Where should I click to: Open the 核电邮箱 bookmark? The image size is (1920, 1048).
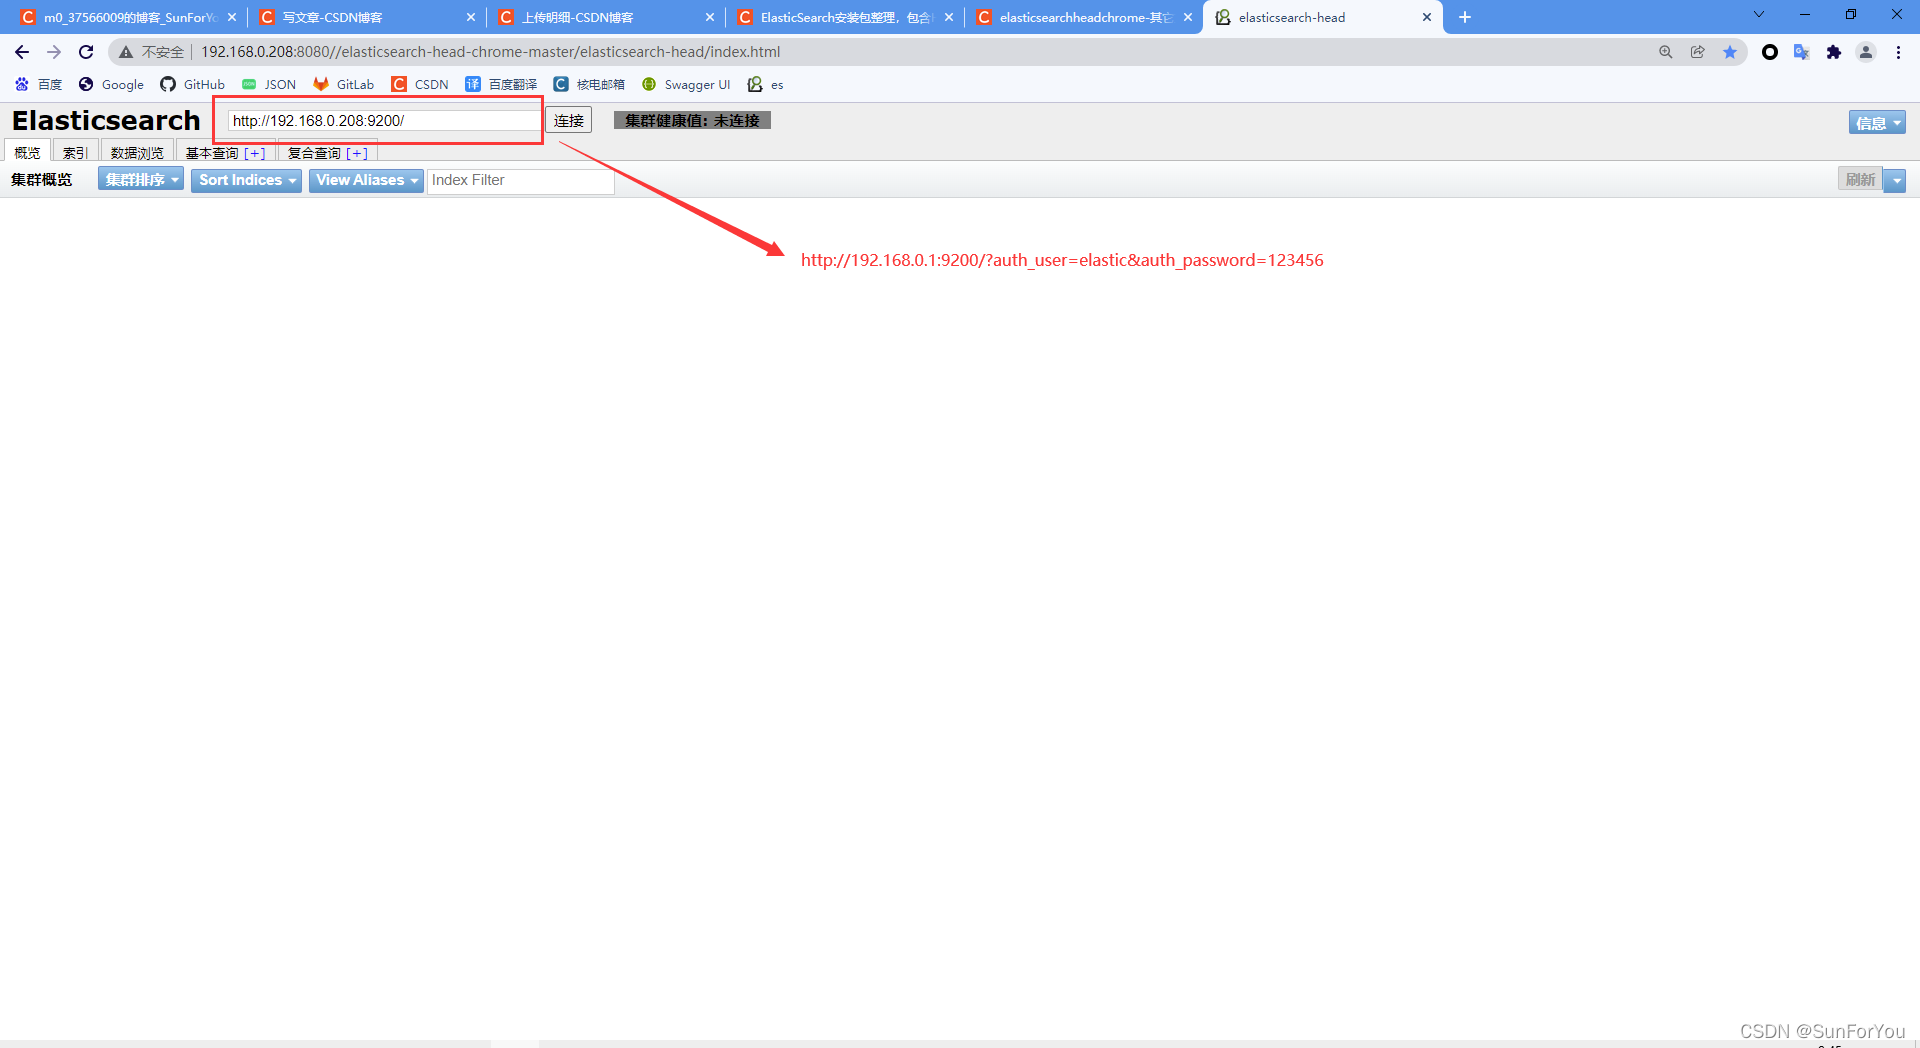click(x=589, y=84)
